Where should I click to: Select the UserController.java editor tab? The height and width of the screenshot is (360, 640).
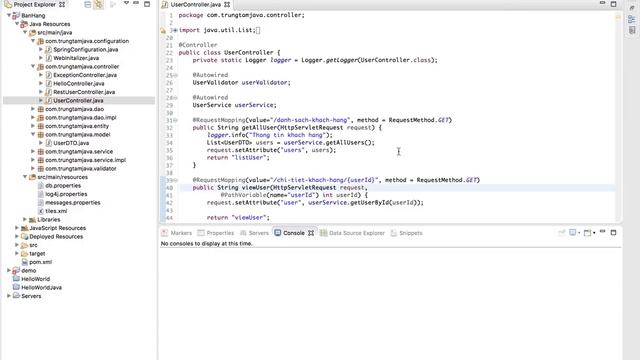coord(196,4)
